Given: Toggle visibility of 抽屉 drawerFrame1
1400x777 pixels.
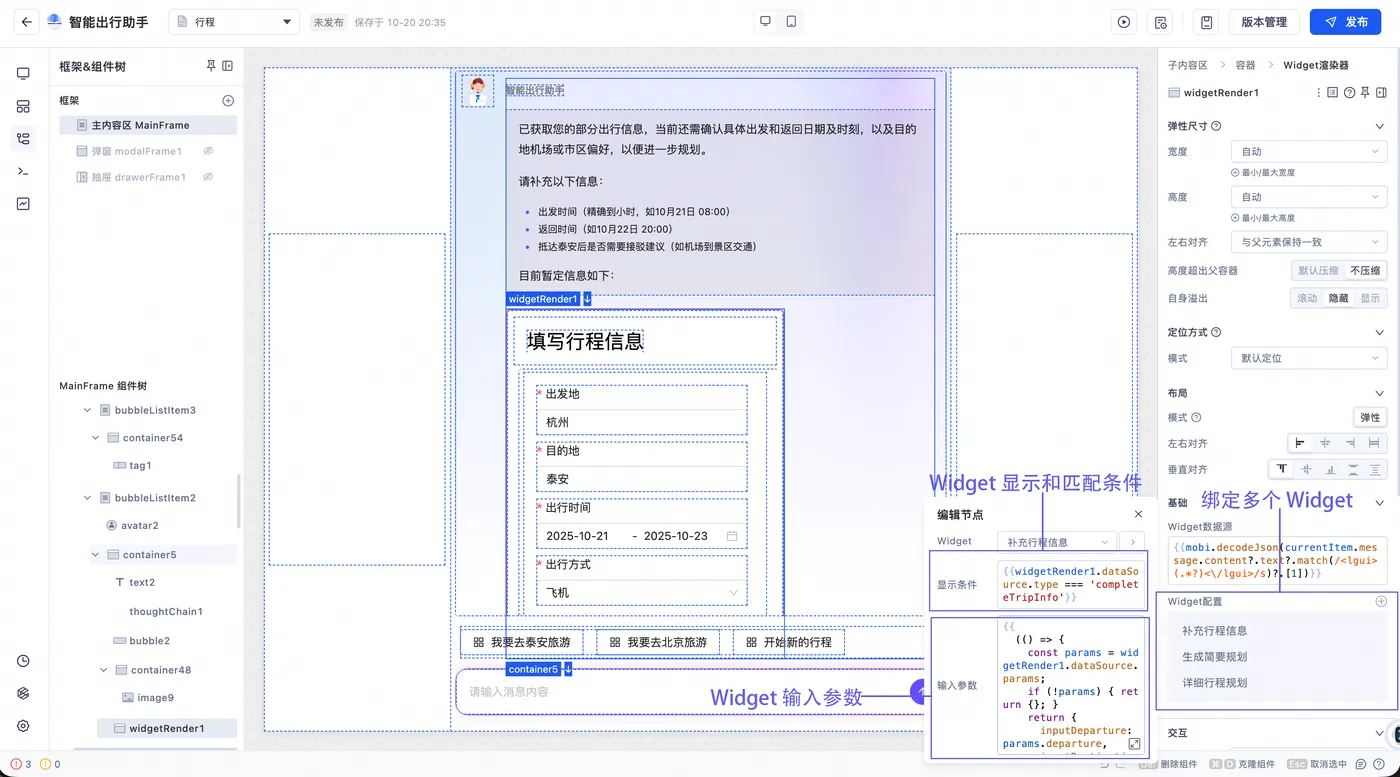Looking at the screenshot, I should (x=209, y=177).
